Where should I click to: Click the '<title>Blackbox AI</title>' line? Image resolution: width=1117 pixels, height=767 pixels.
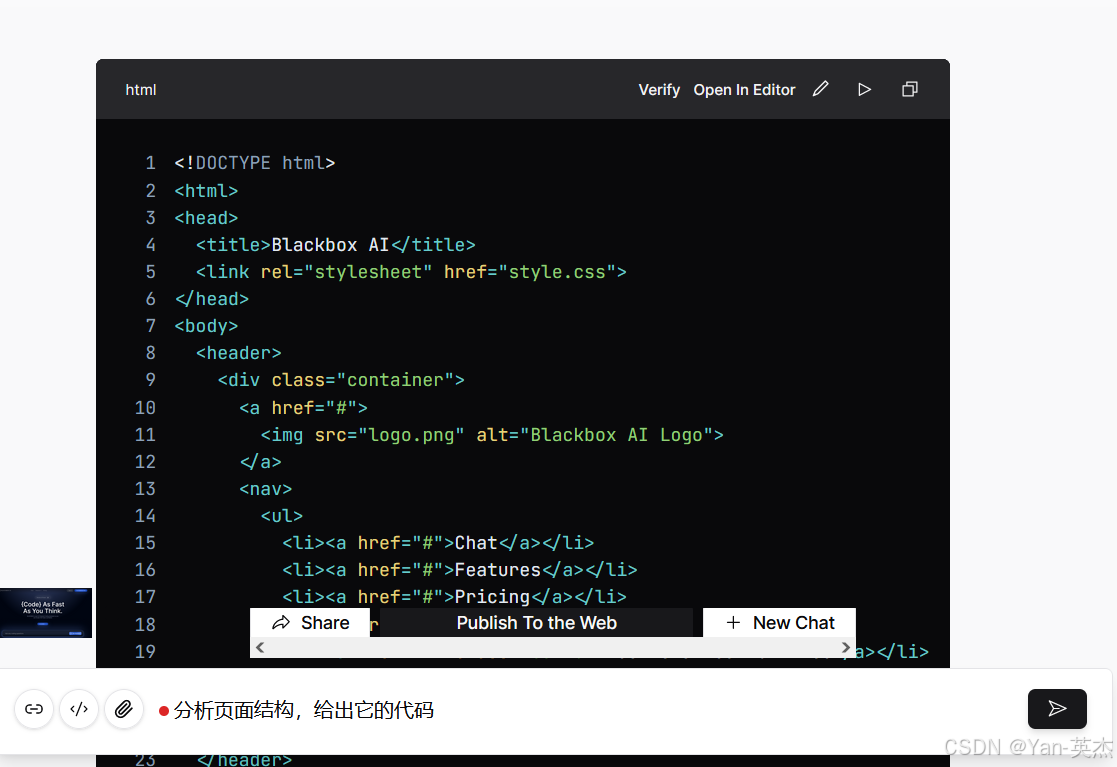336,245
